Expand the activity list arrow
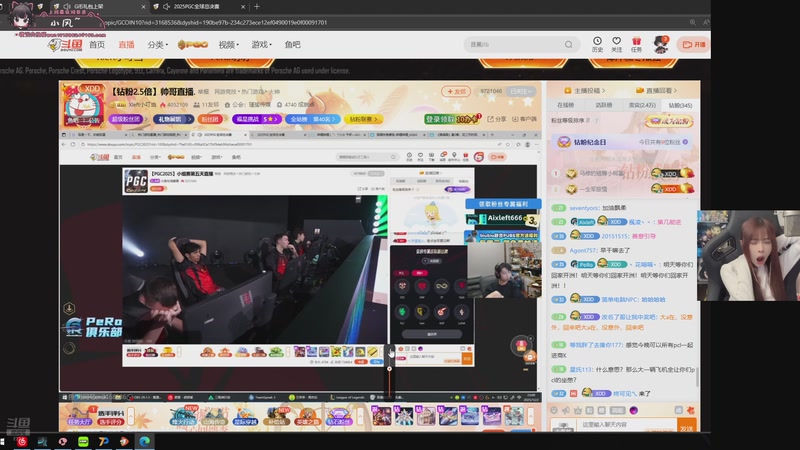The image size is (800, 450). [360, 416]
